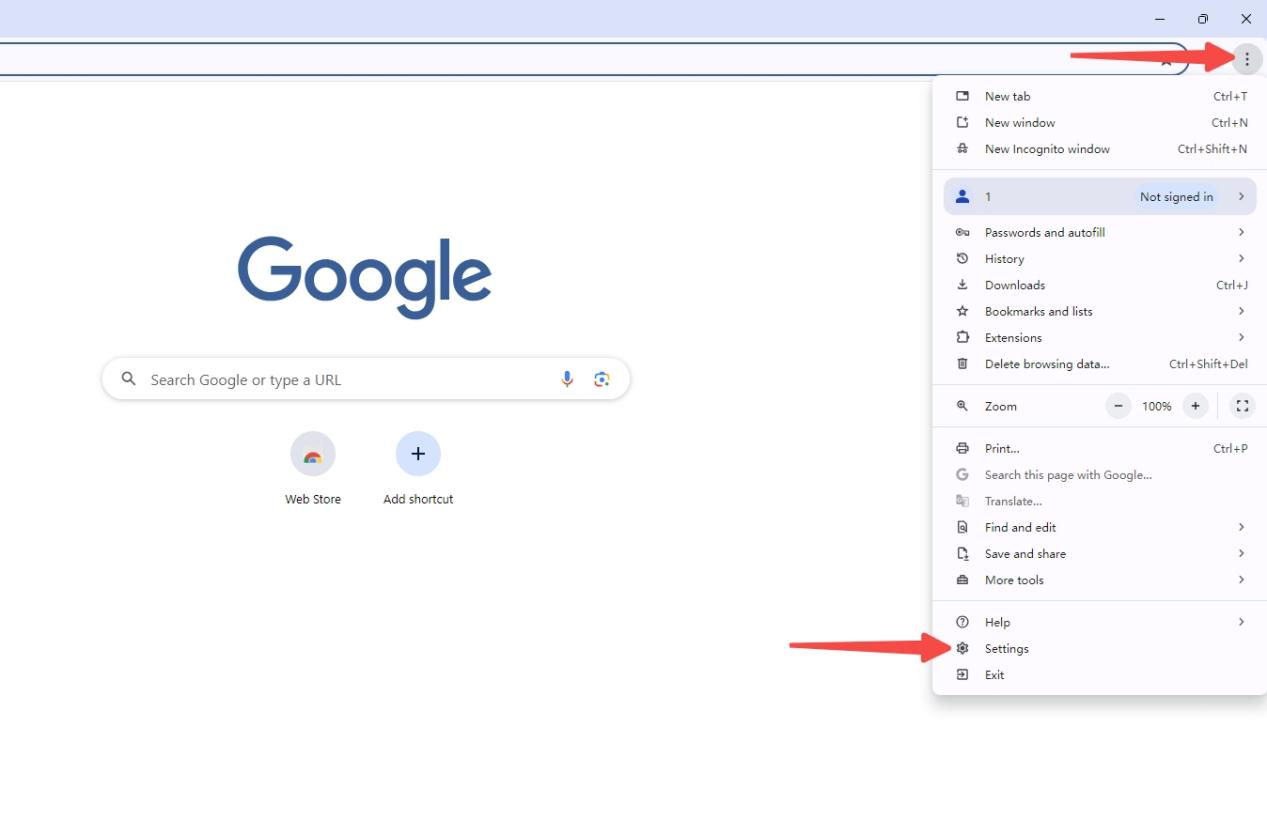
Task: Open the More tools submenu
Action: pyautogui.click(x=1100, y=580)
